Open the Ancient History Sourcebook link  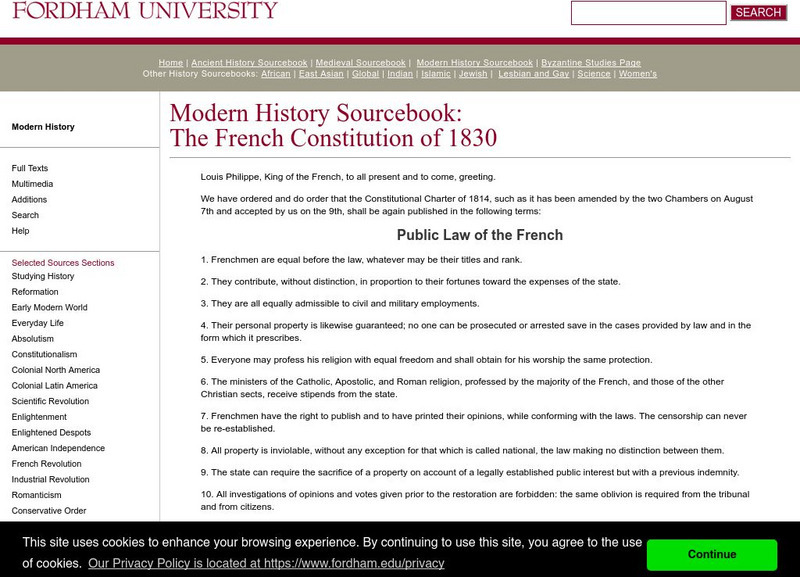249,63
